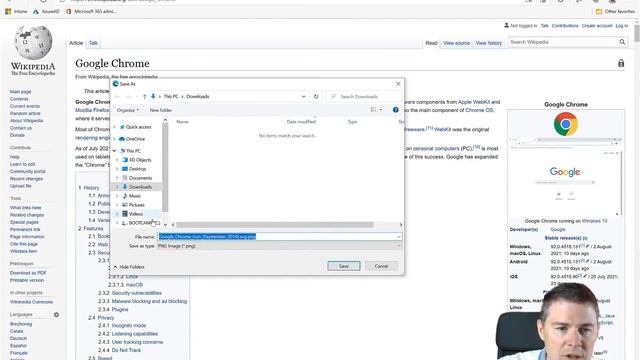640x360 pixels.
Task: Select Quick access in folder tree
Action: click(138, 127)
